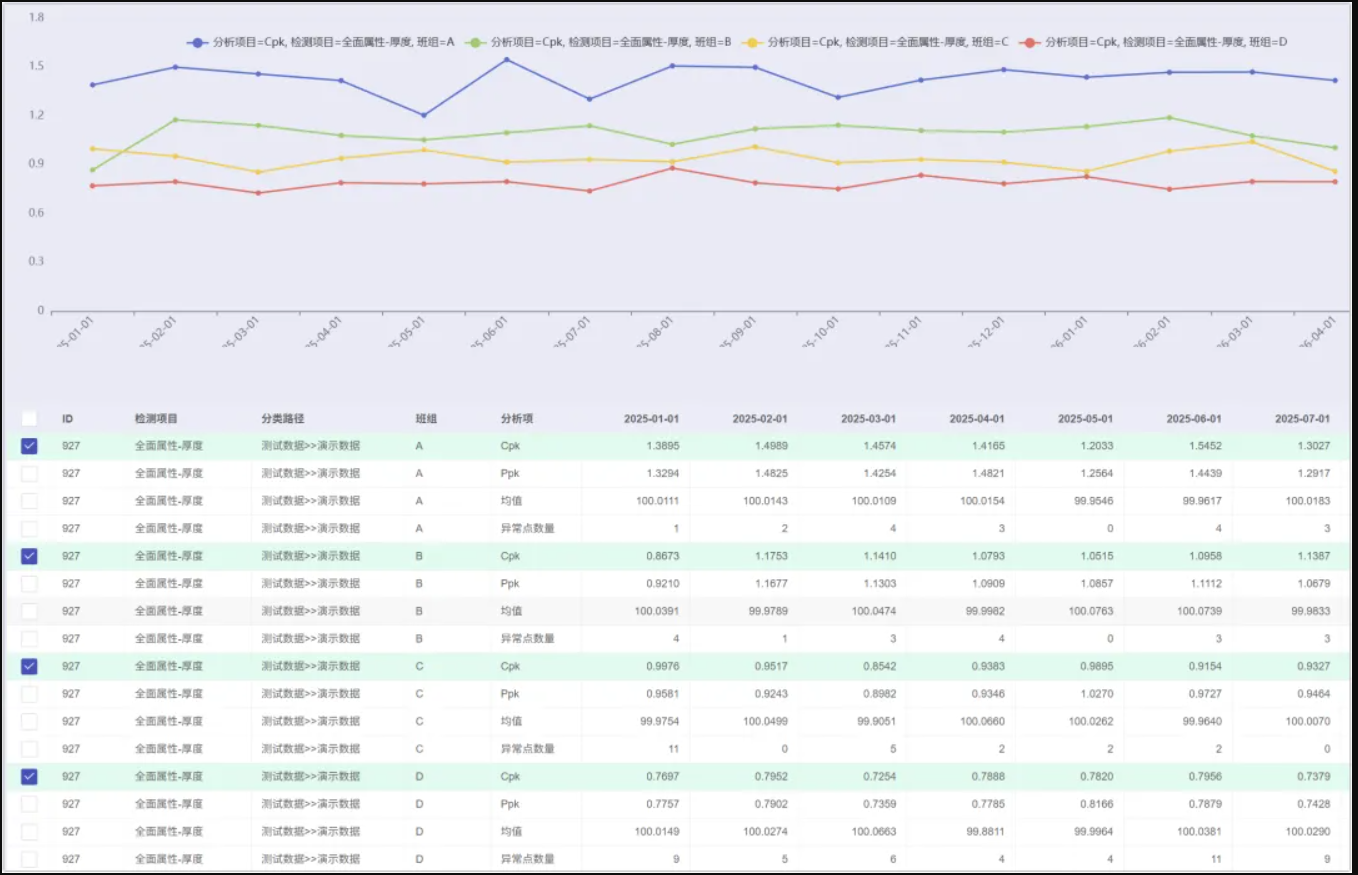Click the green line's first data point
1358x875 pixels.
[x=93, y=170]
